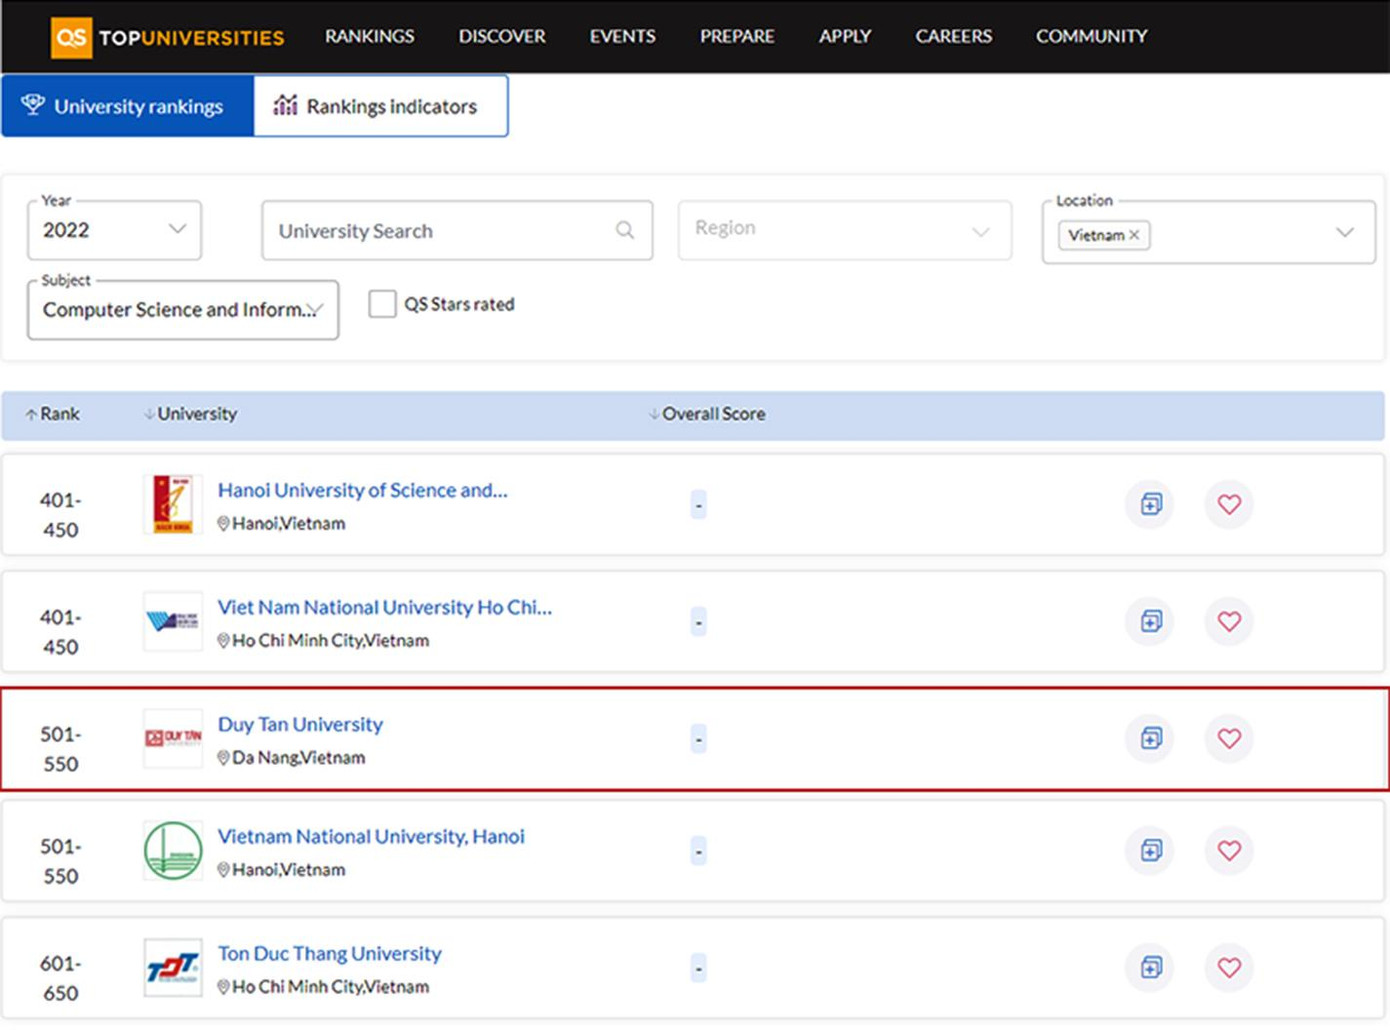The width and height of the screenshot is (1390, 1030).
Task: Heart the Viet Nam National University Ho Chi Minh row
Action: [x=1229, y=621]
